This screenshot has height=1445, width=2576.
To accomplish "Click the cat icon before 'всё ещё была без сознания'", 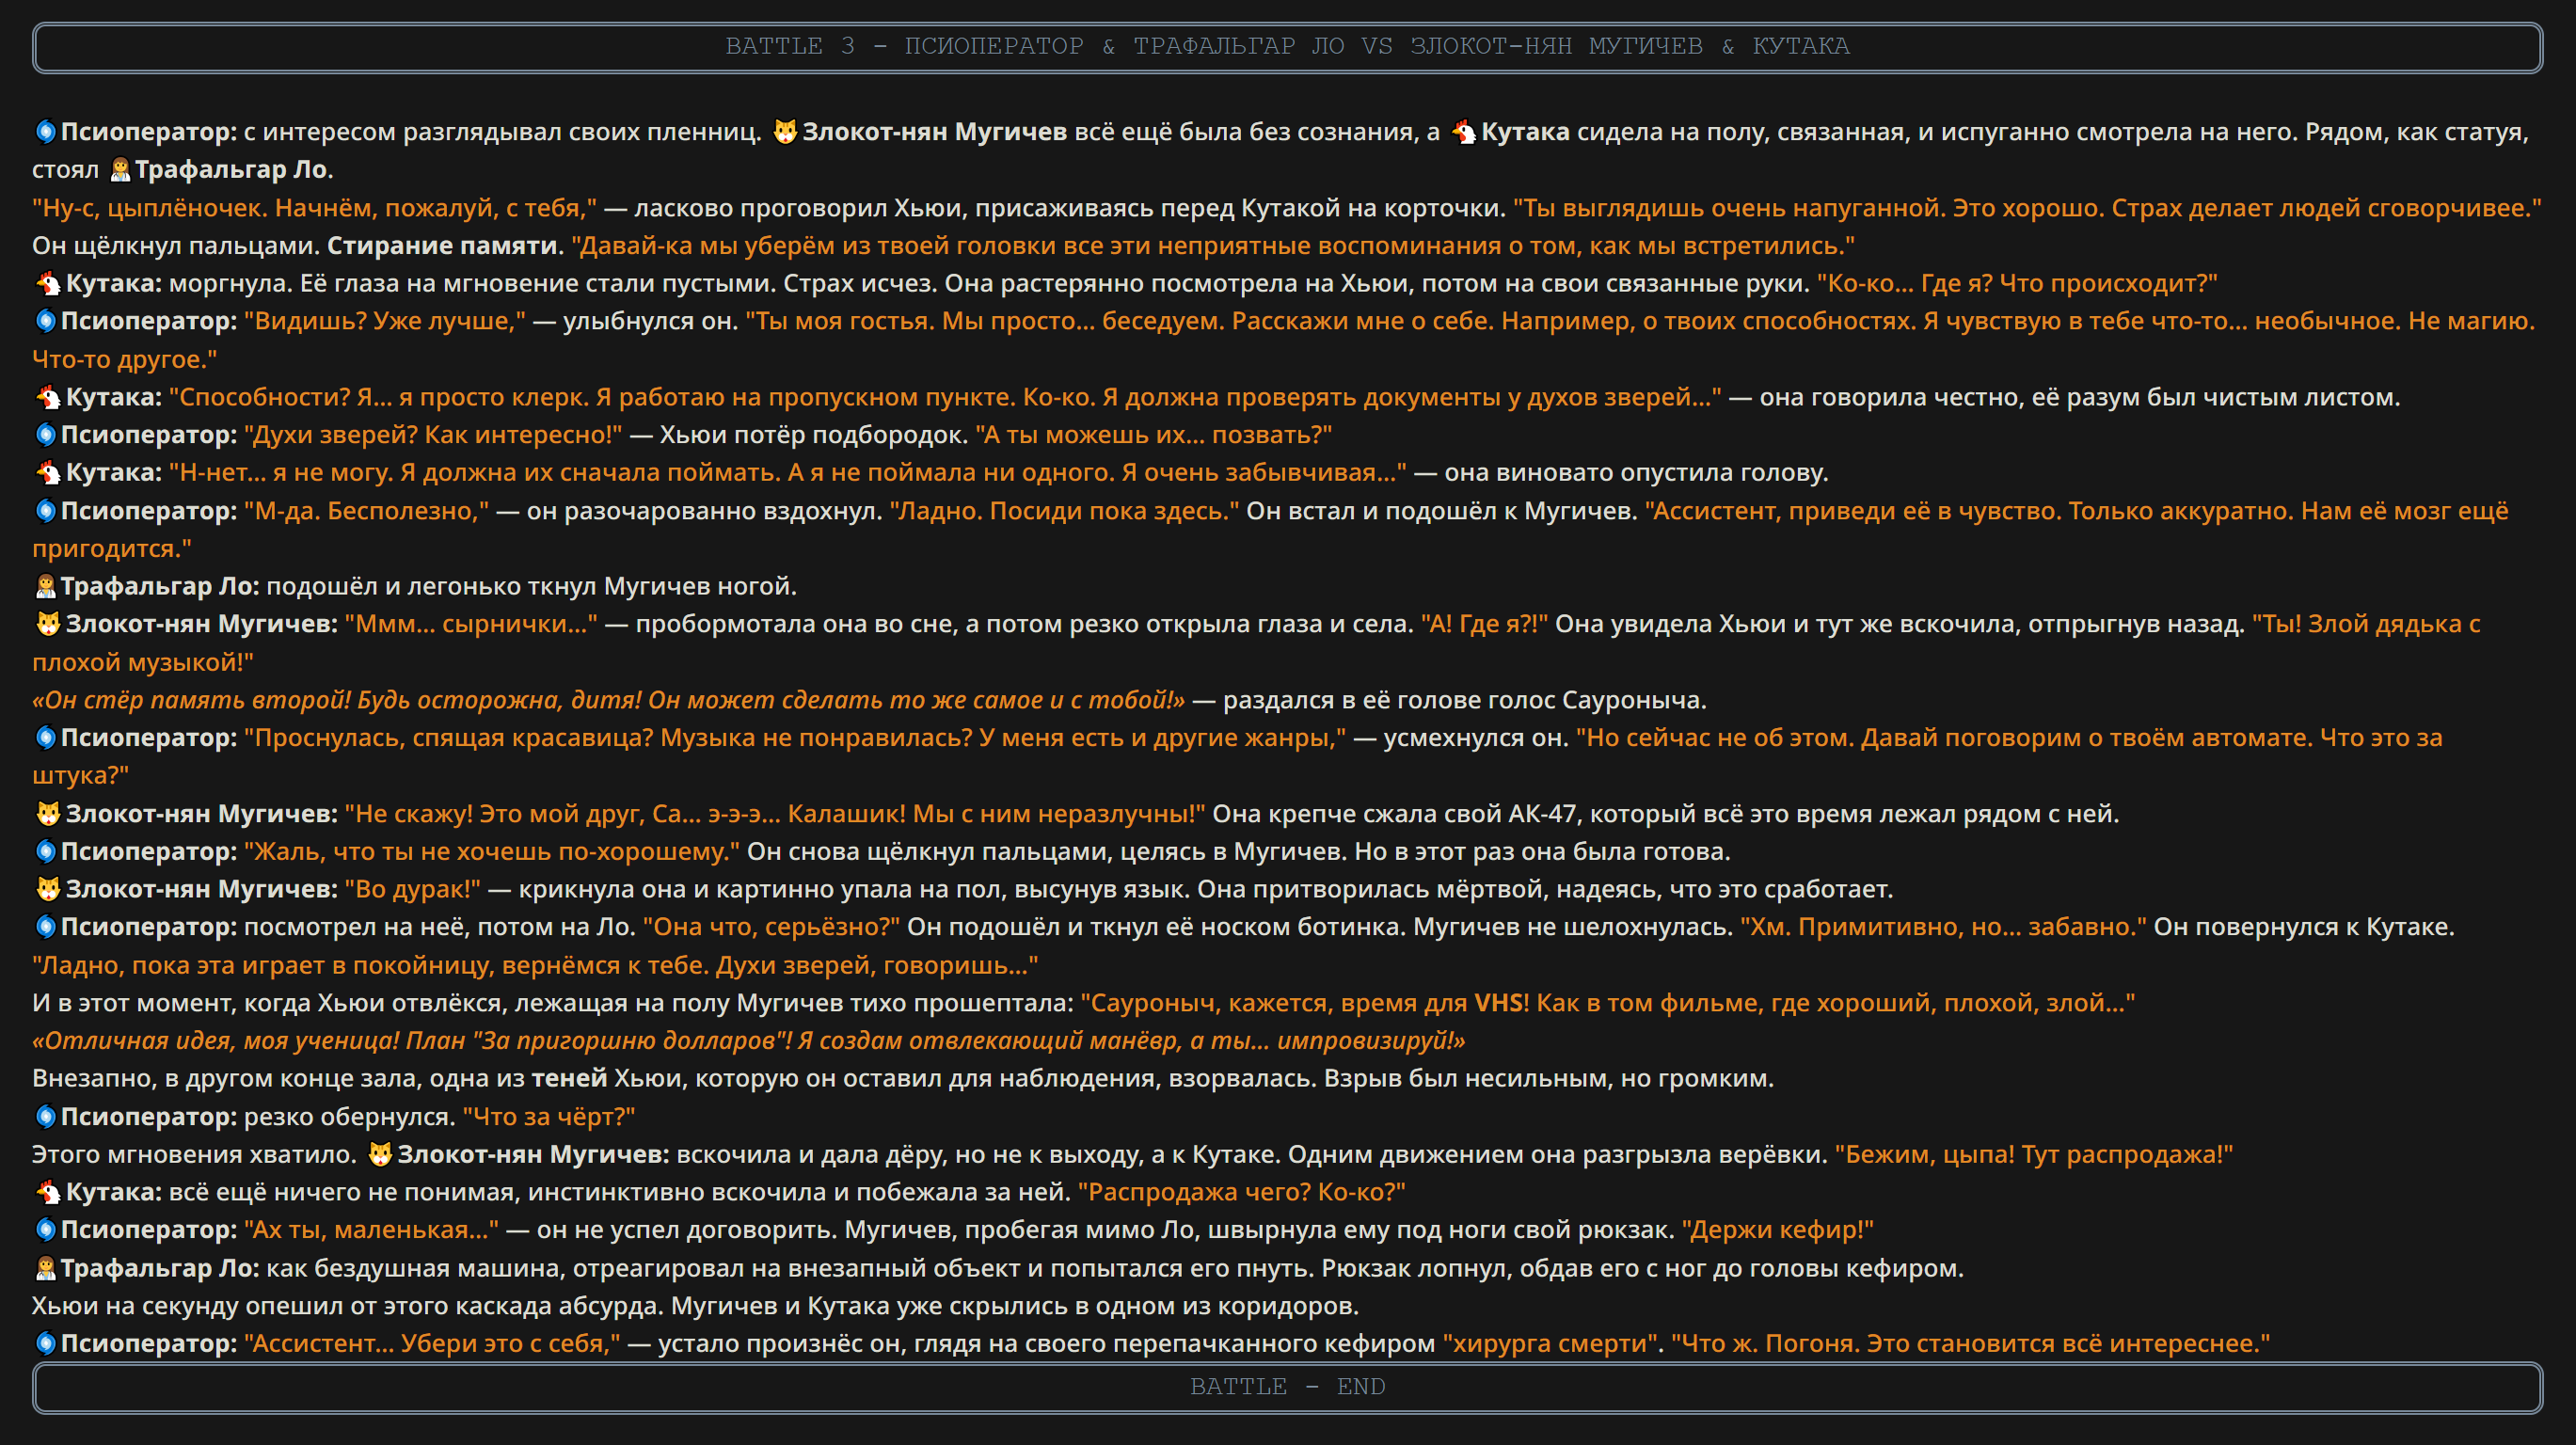I will click(785, 132).
